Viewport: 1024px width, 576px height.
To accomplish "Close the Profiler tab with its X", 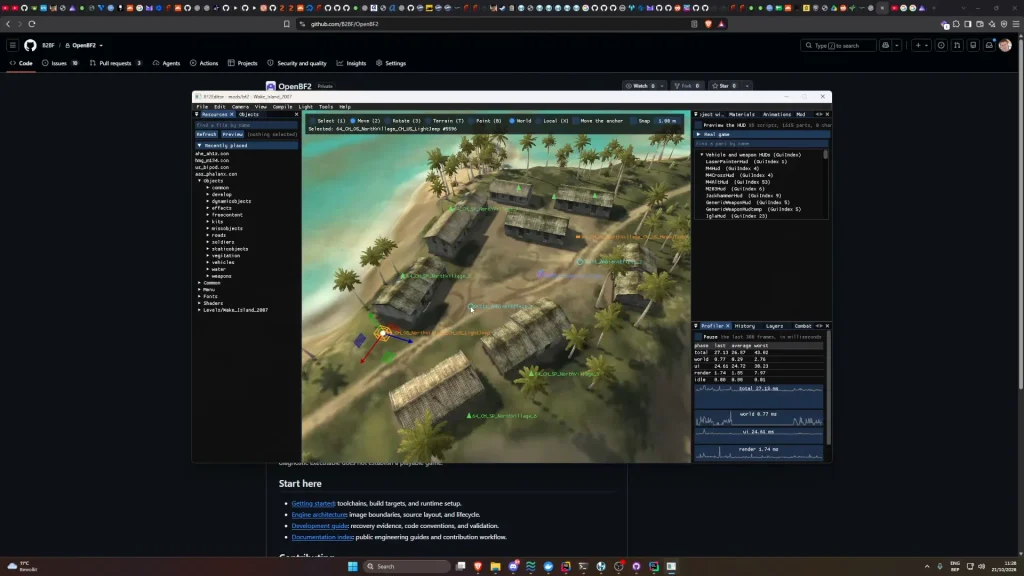I will (728, 326).
